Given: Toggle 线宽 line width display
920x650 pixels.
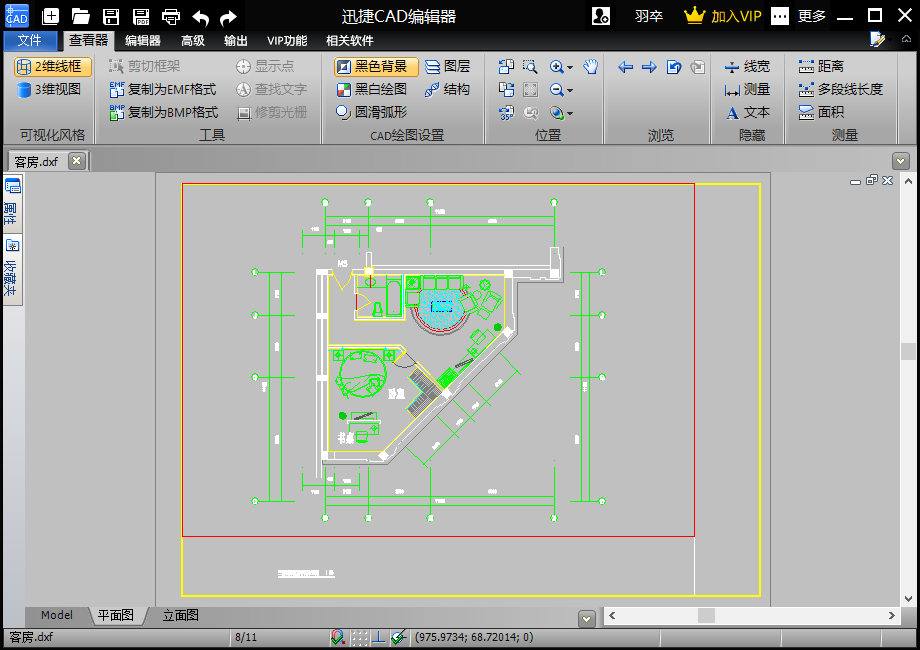Looking at the screenshot, I should (x=747, y=66).
